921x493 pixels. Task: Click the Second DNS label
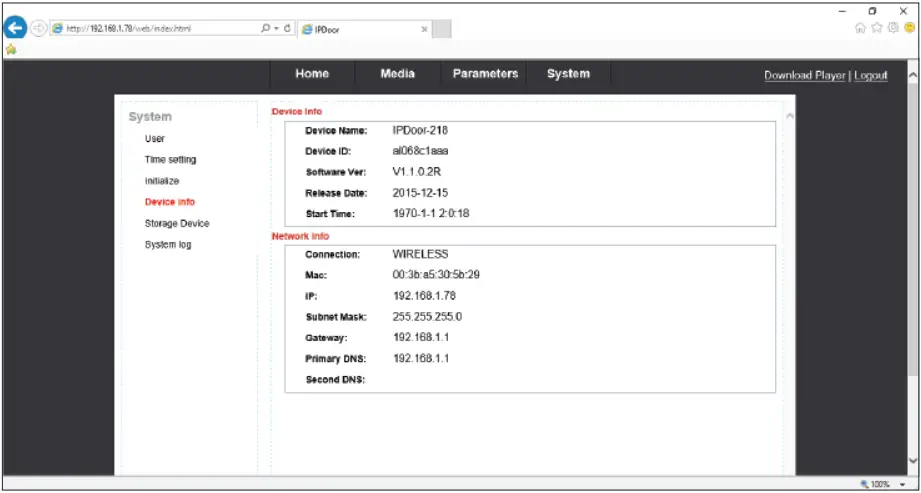[x=335, y=380]
